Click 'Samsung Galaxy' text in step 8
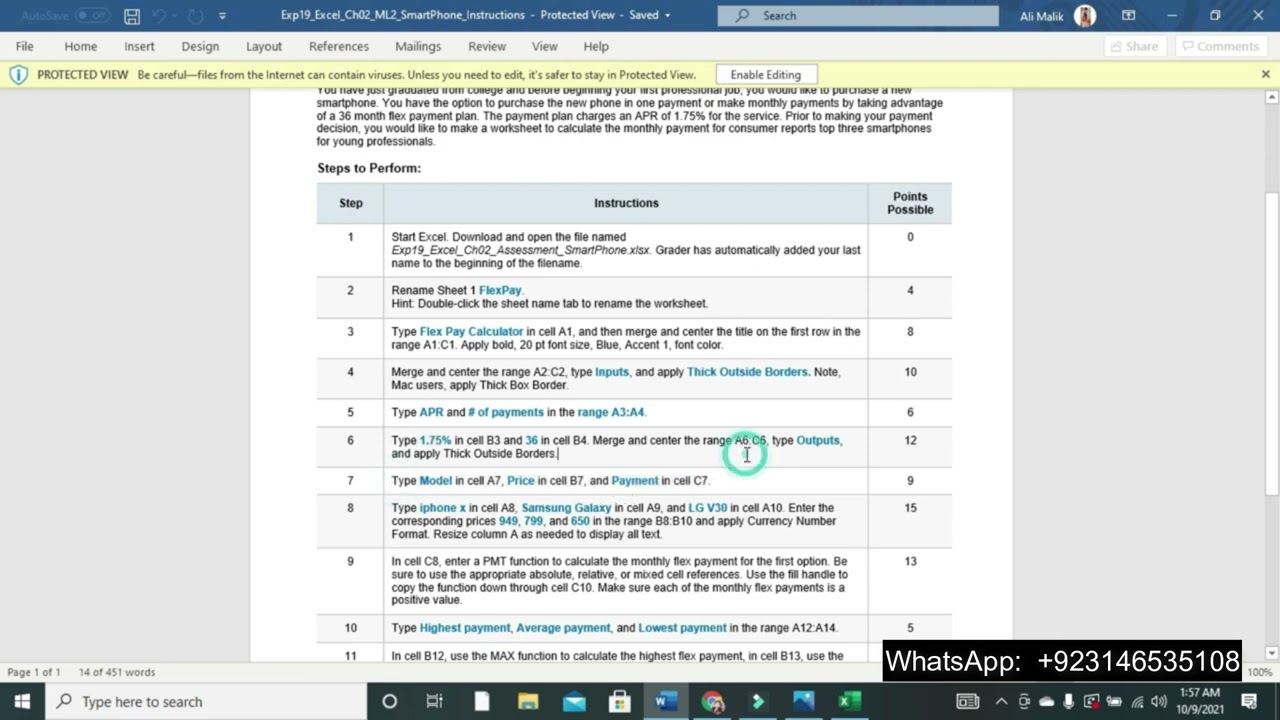Screen dimensions: 1280x720 pyautogui.click(x=566, y=508)
